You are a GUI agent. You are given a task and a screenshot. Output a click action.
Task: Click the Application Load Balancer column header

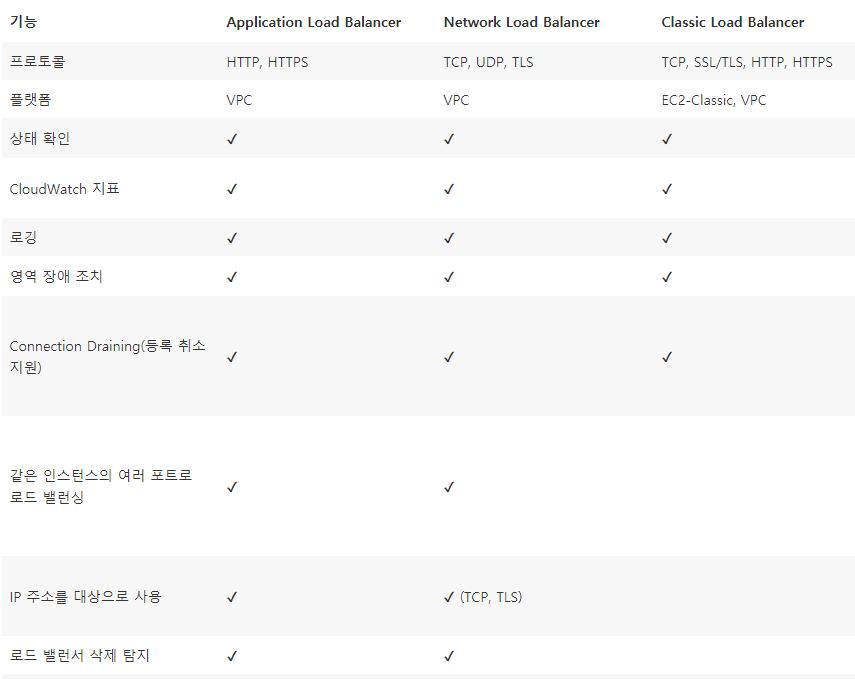tap(314, 22)
